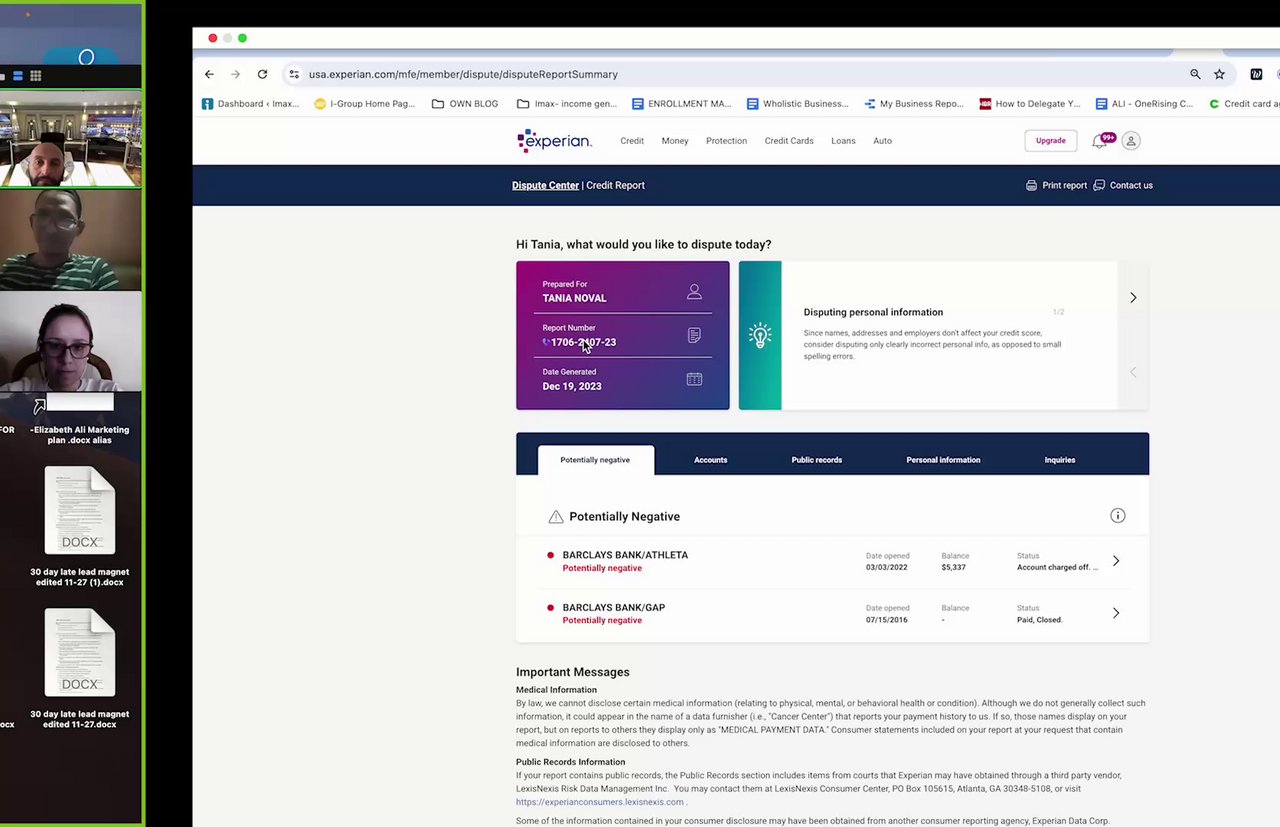The height and width of the screenshot is (827, 1280).
Task: Open the How to Delegate bookmark
Action: click(x=1030, y=103)
